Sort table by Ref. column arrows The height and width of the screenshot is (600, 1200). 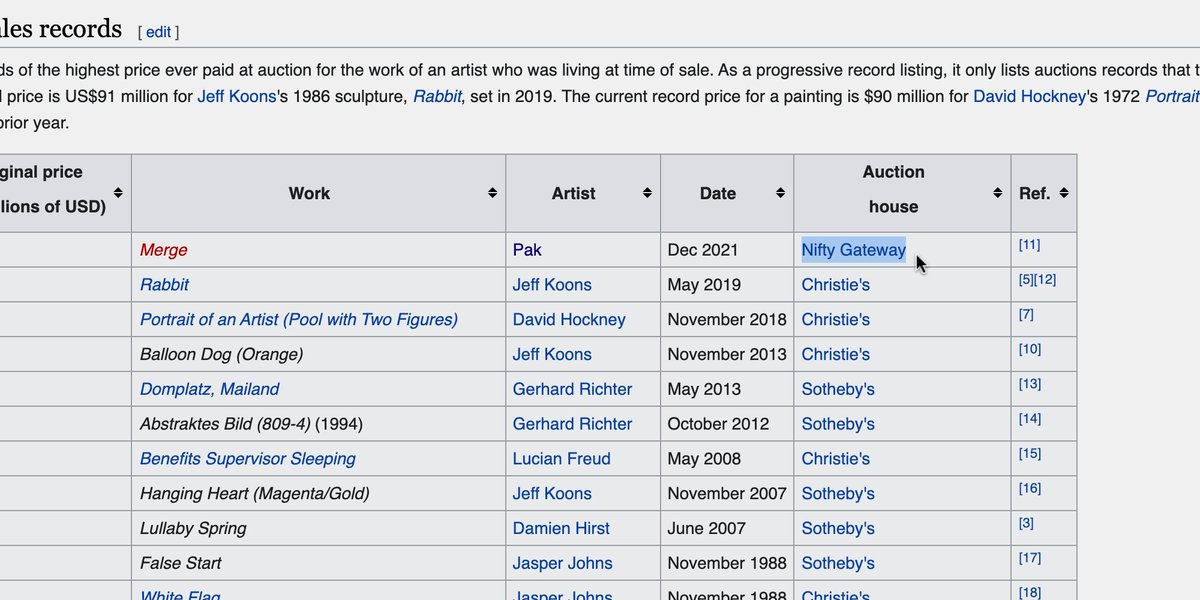tap(1063, 192)
